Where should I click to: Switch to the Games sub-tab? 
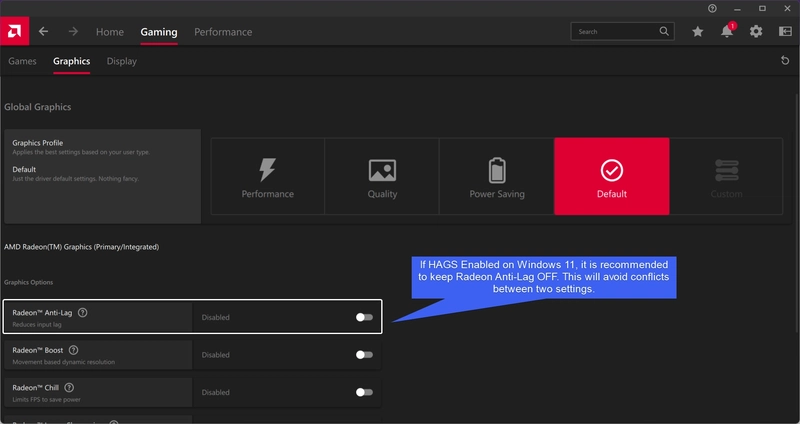(22, 61)
